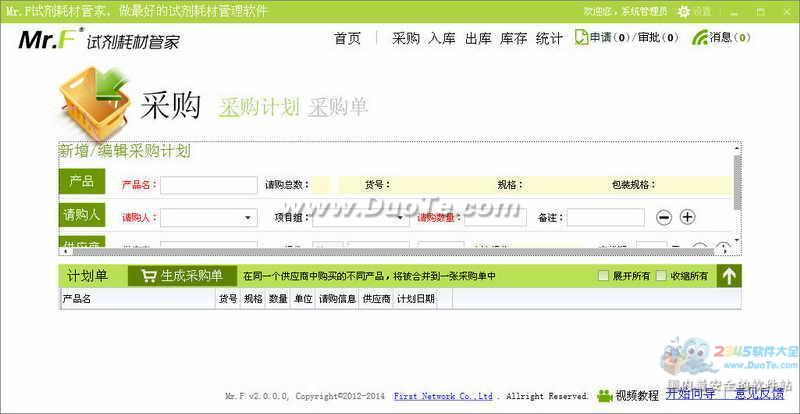
Task: Click the 请购数量 input field
Action: (x=495, y=217)
